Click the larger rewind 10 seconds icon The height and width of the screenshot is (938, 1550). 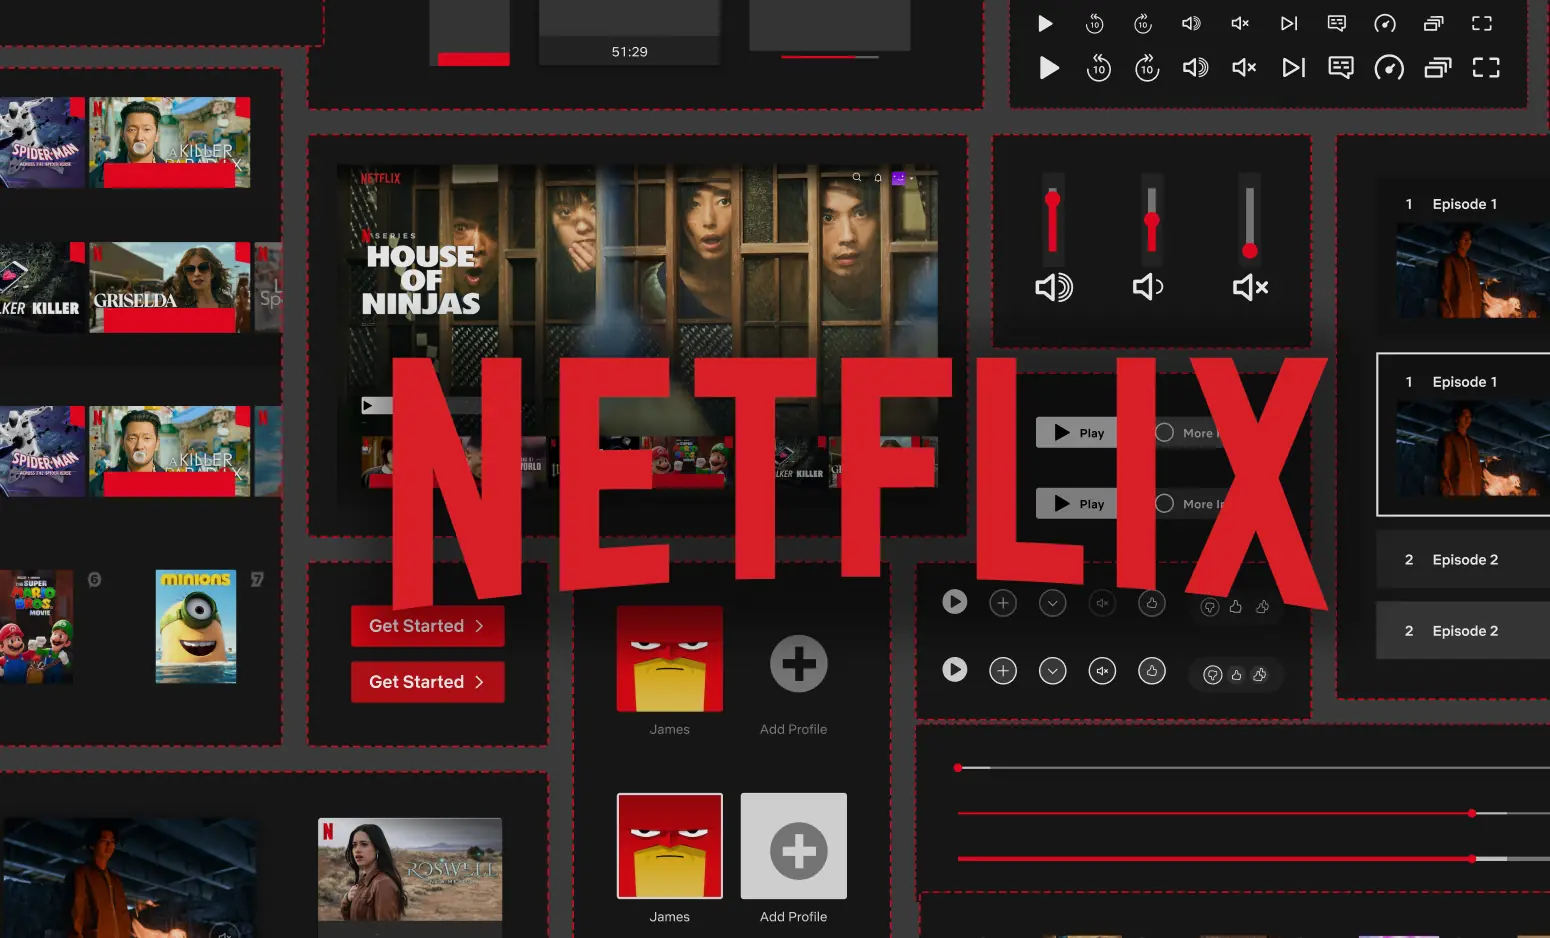click(1098, 68)
